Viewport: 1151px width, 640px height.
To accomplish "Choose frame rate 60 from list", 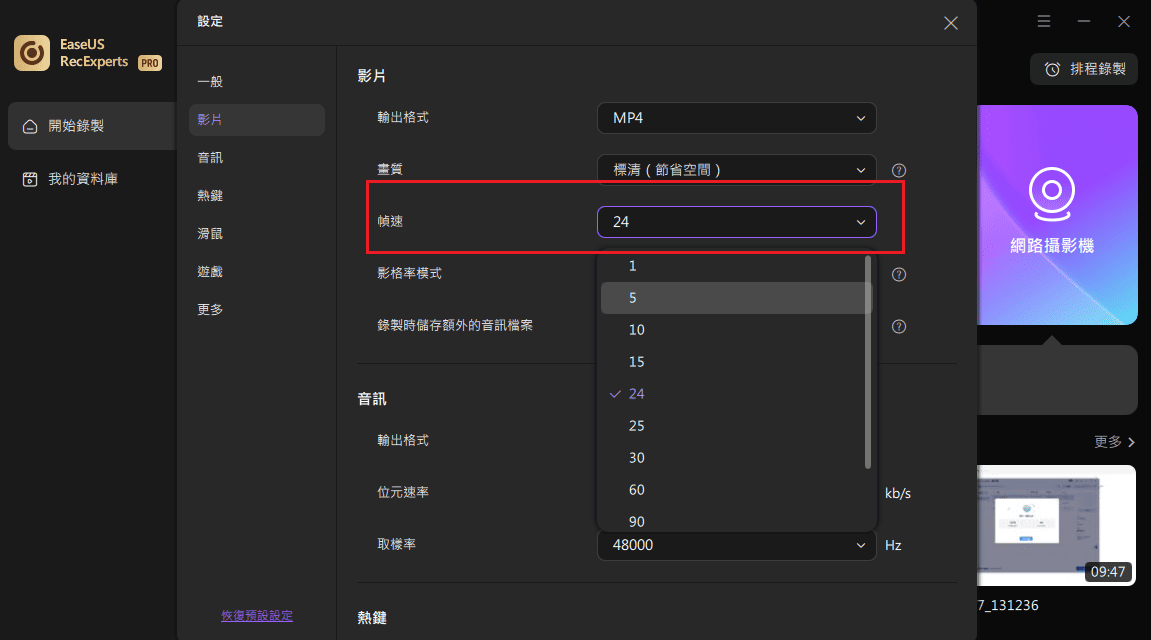I will 733,490.
